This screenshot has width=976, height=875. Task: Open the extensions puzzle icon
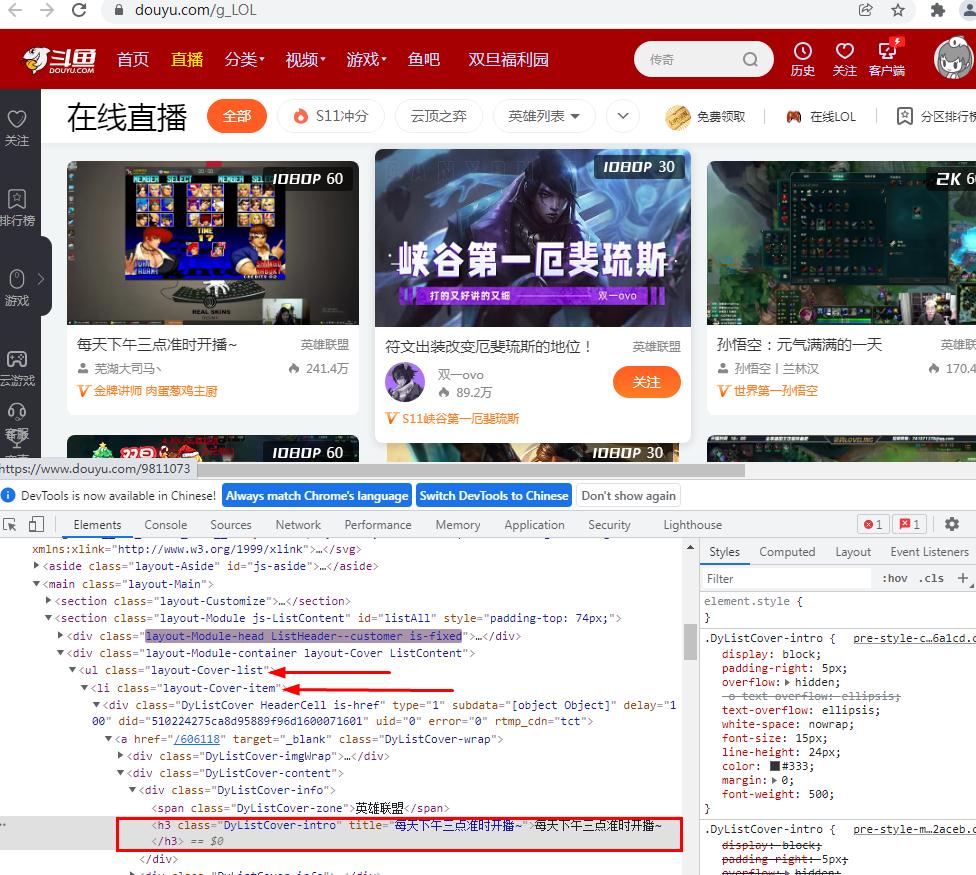(x=937, y=10)
